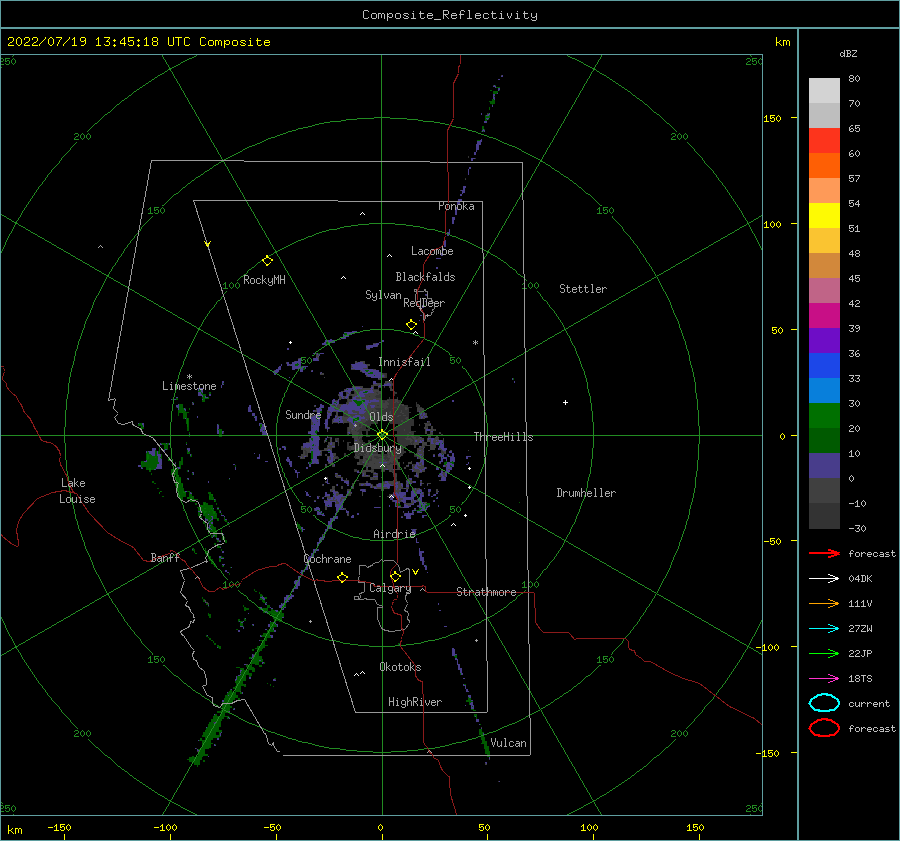Select the white 04DK arrow legend entry

[824, 579]
